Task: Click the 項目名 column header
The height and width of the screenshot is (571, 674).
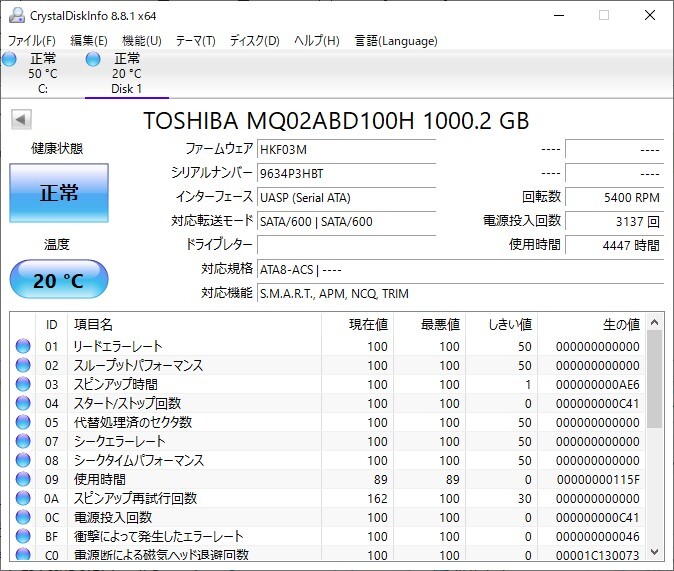Action: tap(194, 325)
